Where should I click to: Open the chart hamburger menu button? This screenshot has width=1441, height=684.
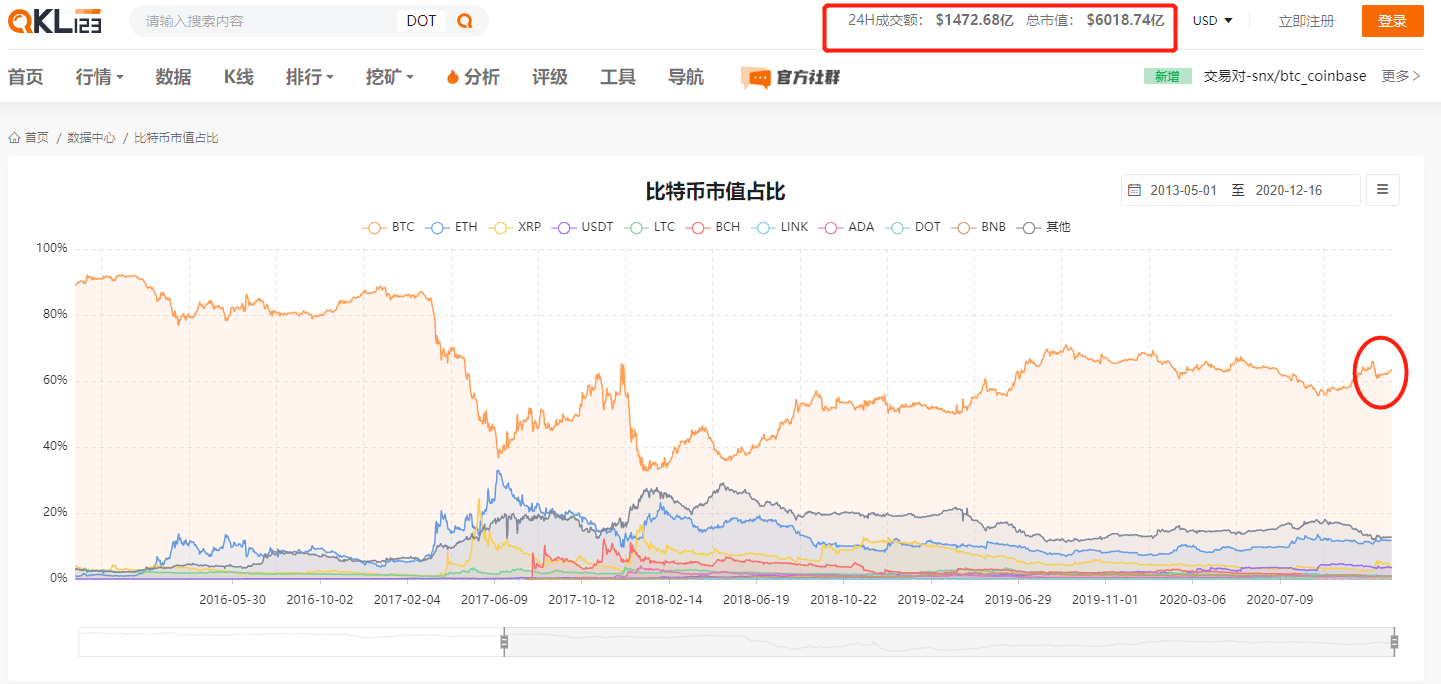click(1383, 189)
